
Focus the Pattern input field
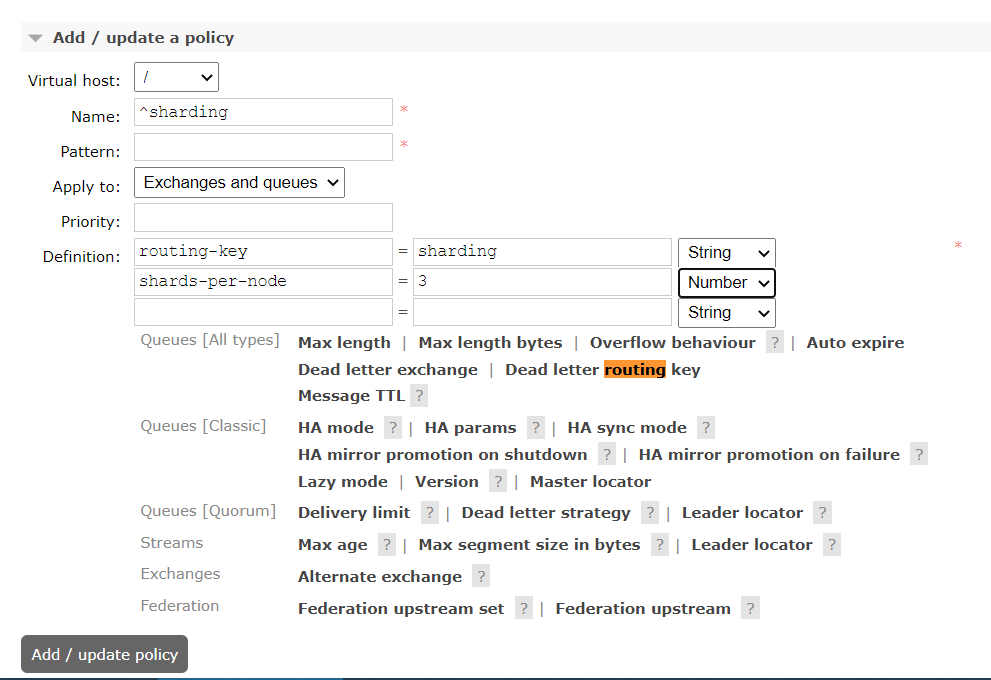[263, 148]
